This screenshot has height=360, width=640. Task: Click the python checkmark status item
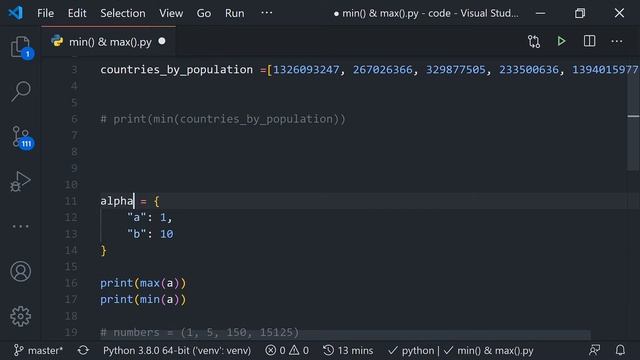click(411, 351)
